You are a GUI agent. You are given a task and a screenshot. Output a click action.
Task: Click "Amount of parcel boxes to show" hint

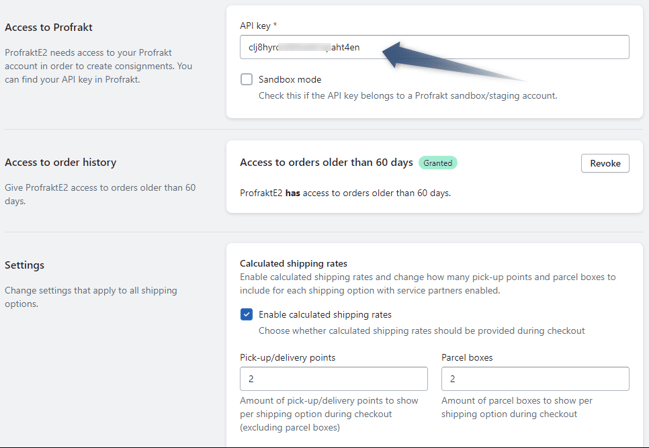pyautogui.click(x=517, y=407)
